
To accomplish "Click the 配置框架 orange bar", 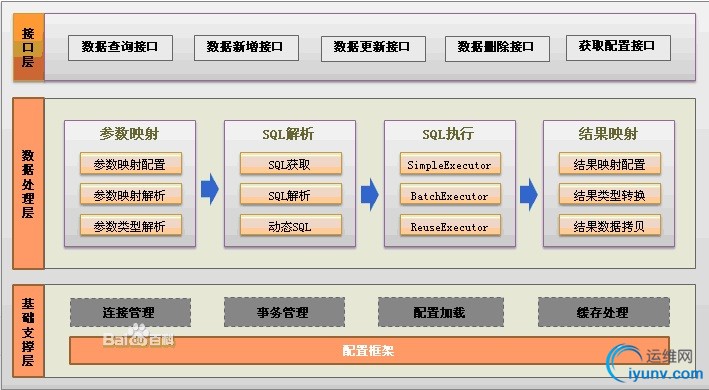I will click(x=369, y=351).
